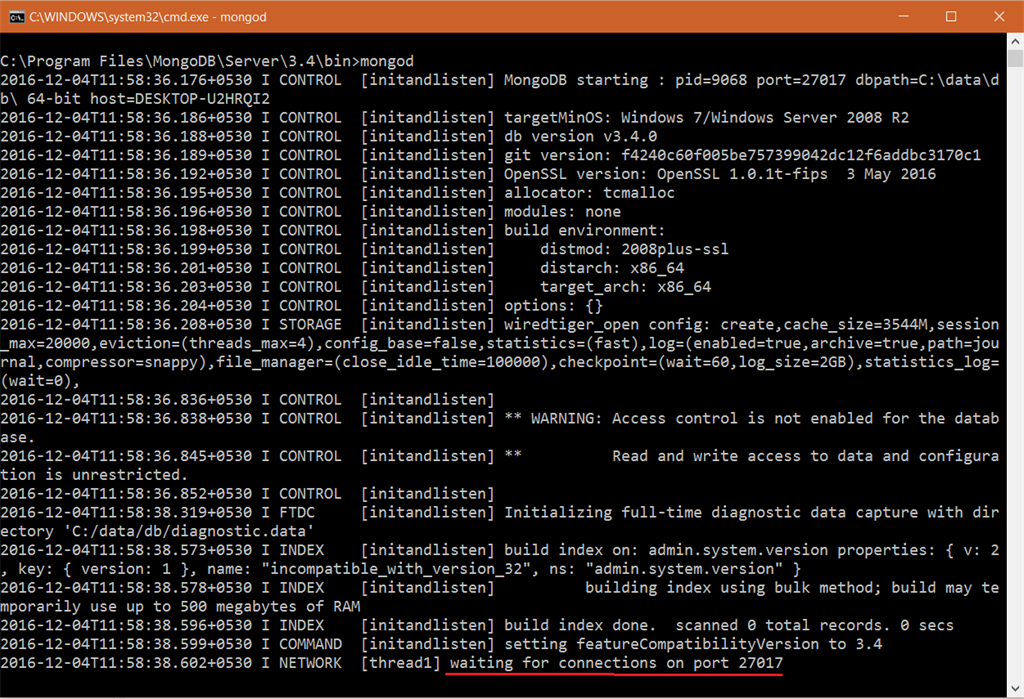
Task: Click 'options: {}' line
Action: [553, 306]
